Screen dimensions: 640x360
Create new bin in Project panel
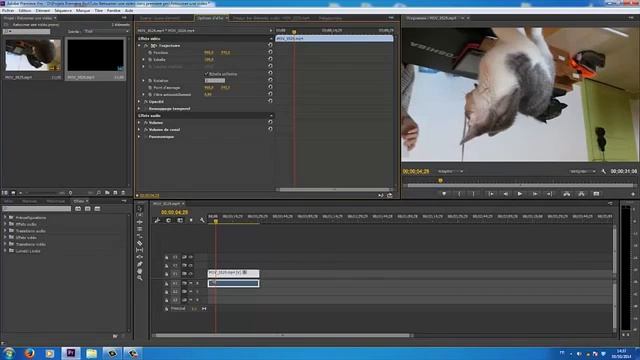[x=107, y=193]
